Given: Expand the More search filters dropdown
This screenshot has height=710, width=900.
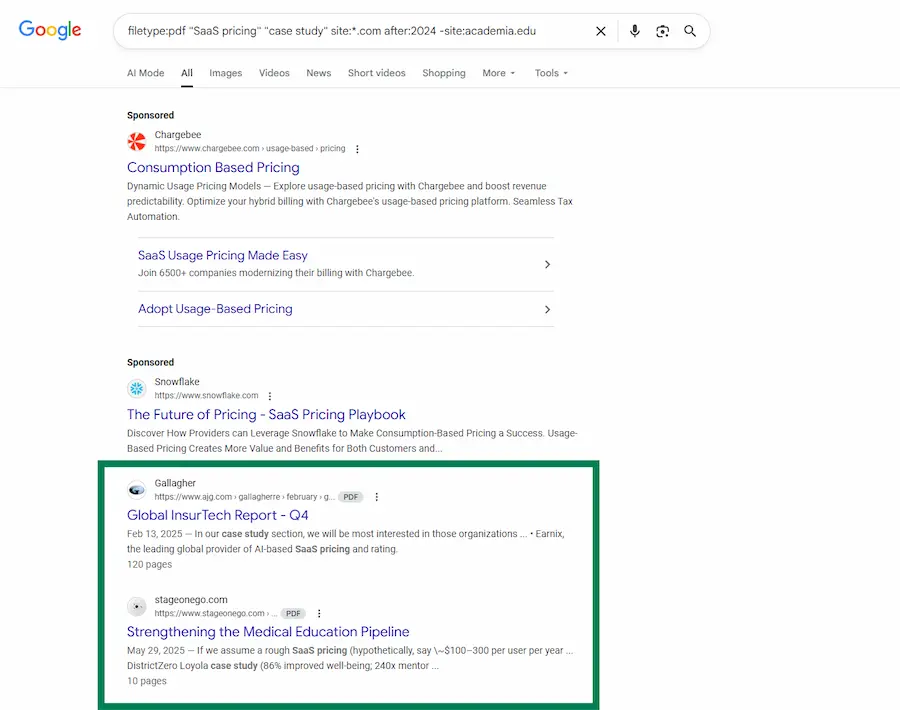Looking at the screenshot, I should pos(498,73).
